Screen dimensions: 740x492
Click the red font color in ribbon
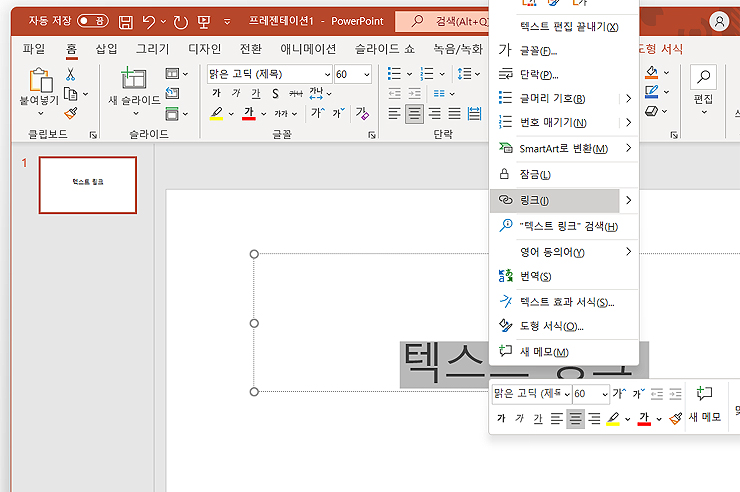tap(249, 113)
